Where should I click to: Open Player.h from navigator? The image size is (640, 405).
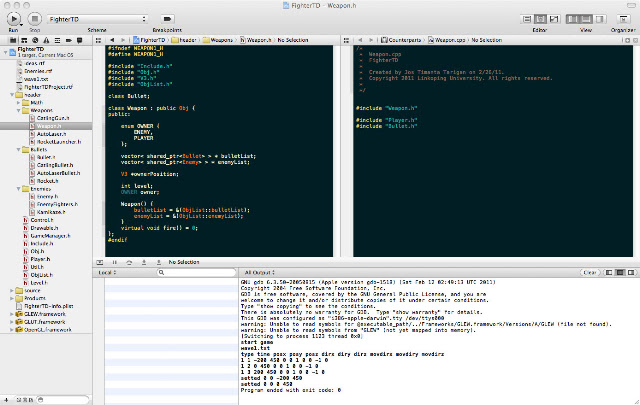click(37, 259)
